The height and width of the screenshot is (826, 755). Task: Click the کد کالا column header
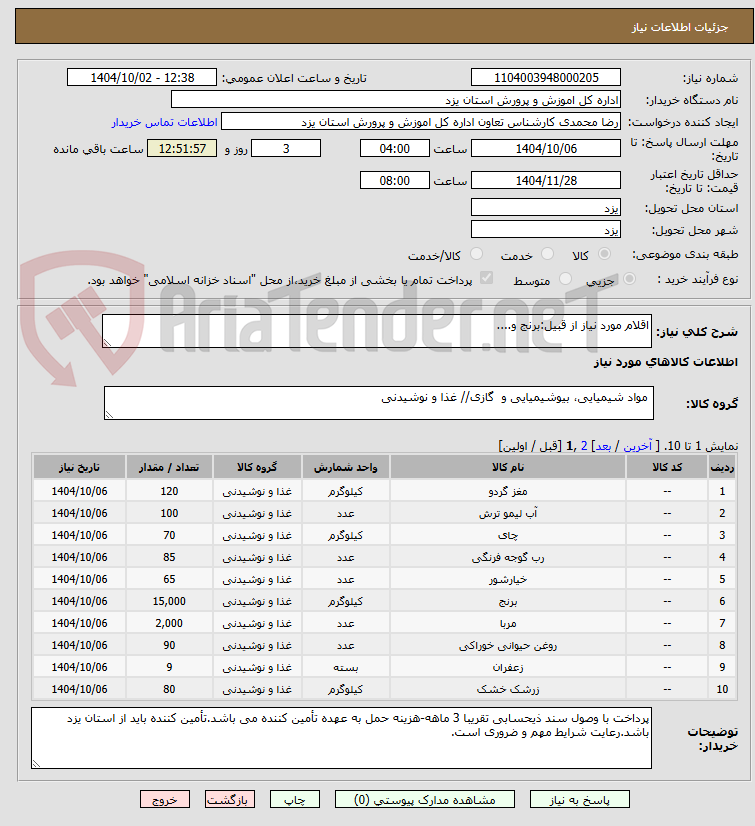(x=667, y=467)
